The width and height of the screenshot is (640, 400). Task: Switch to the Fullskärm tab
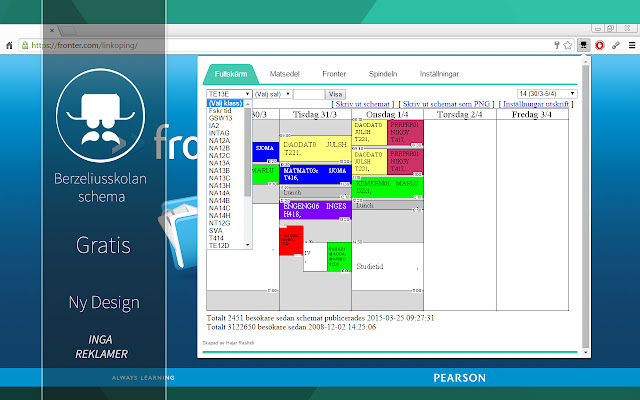click(x=231, y=74)
